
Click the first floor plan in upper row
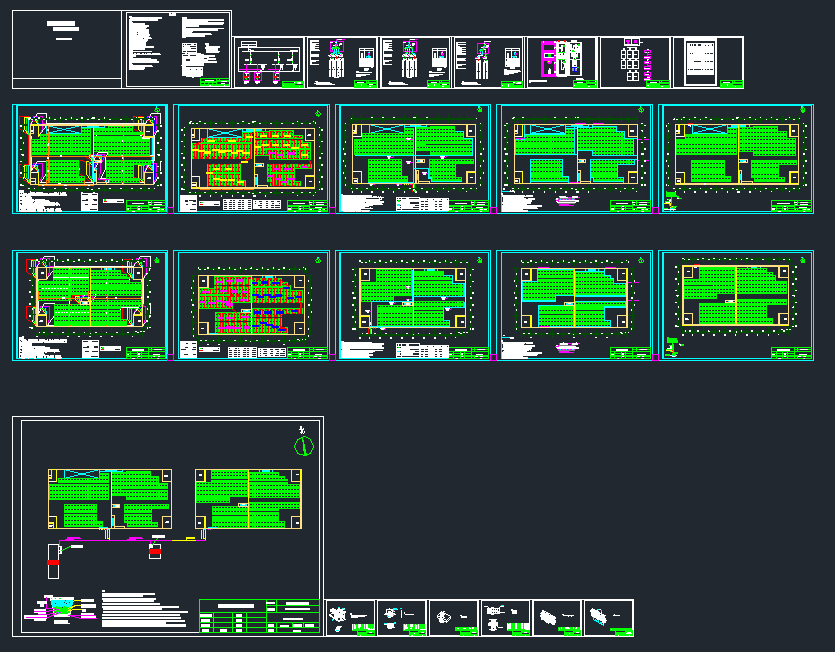[91, 158]
